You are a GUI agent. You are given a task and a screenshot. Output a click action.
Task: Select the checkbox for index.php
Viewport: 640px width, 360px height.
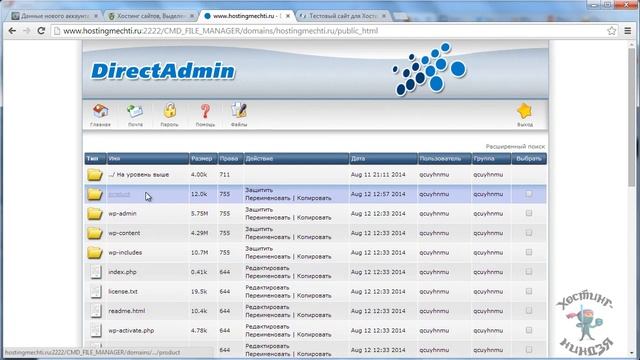click(x=529, y=272)
